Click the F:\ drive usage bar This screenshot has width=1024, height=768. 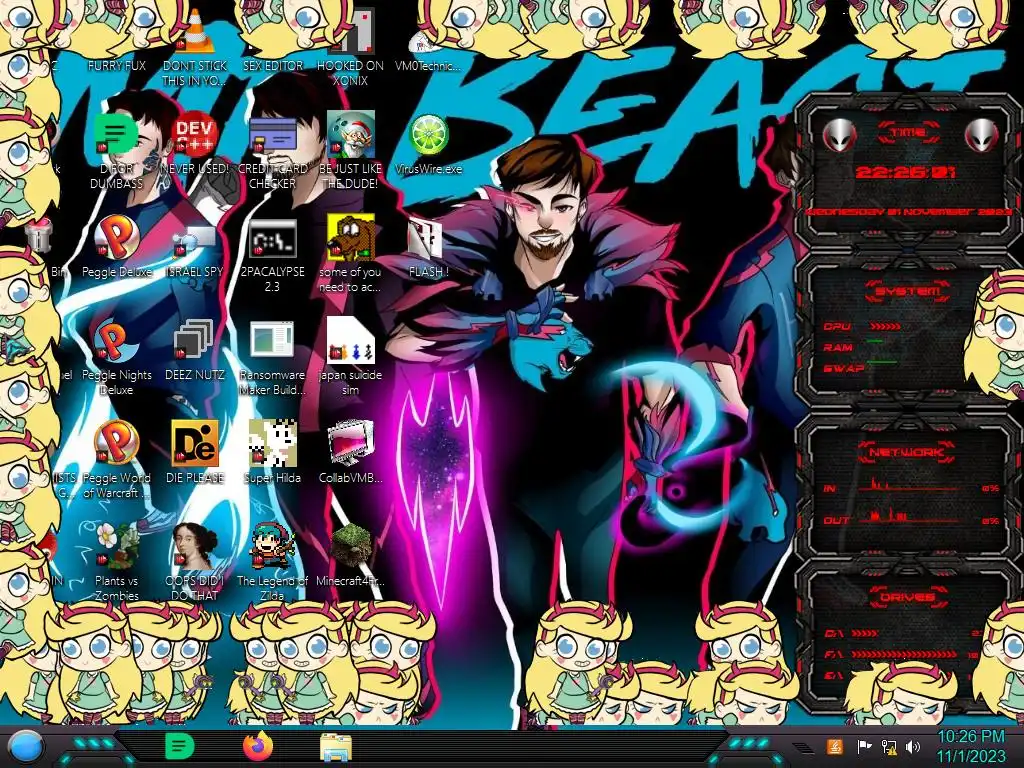click(905, 654)
